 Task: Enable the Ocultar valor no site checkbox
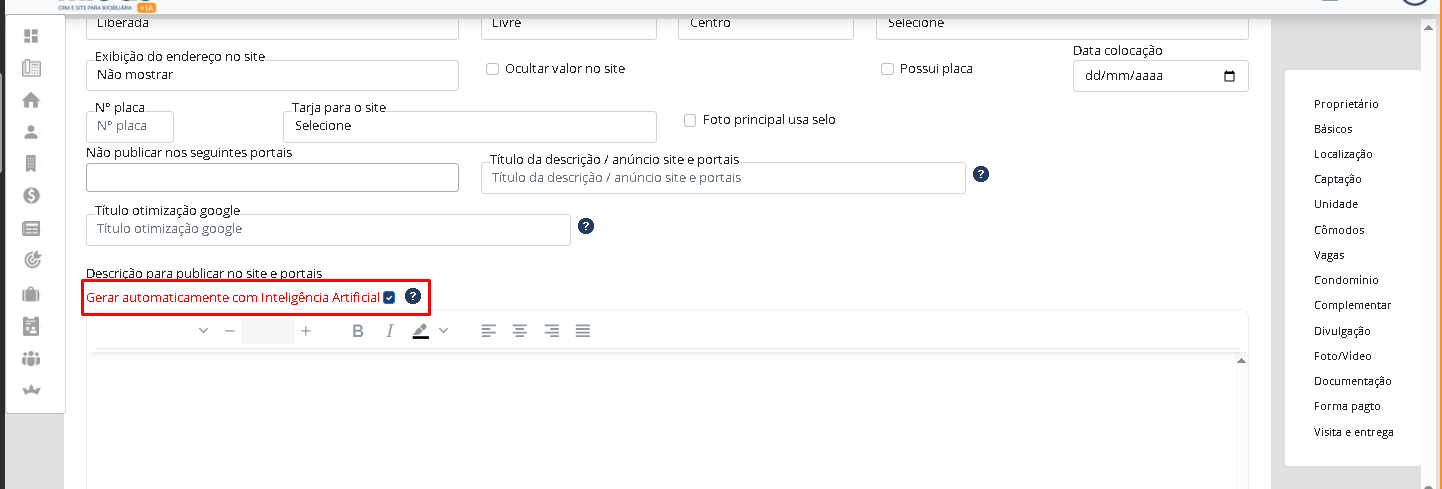coord(492,69)
